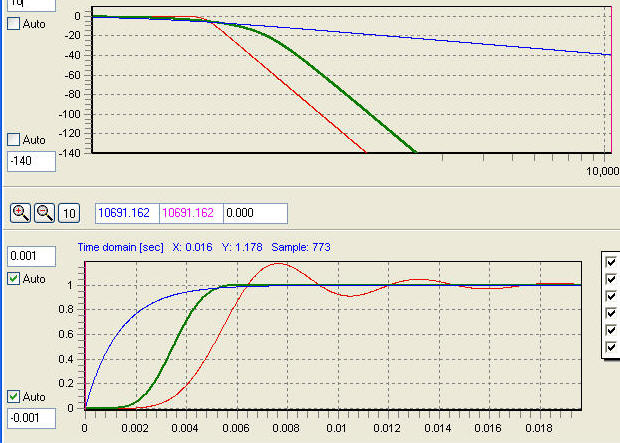The width and height of the screenshot is (620, 443).
Task: Click the '0.018' time axis label
Action: pyautogui.click(x=539, y=428)
